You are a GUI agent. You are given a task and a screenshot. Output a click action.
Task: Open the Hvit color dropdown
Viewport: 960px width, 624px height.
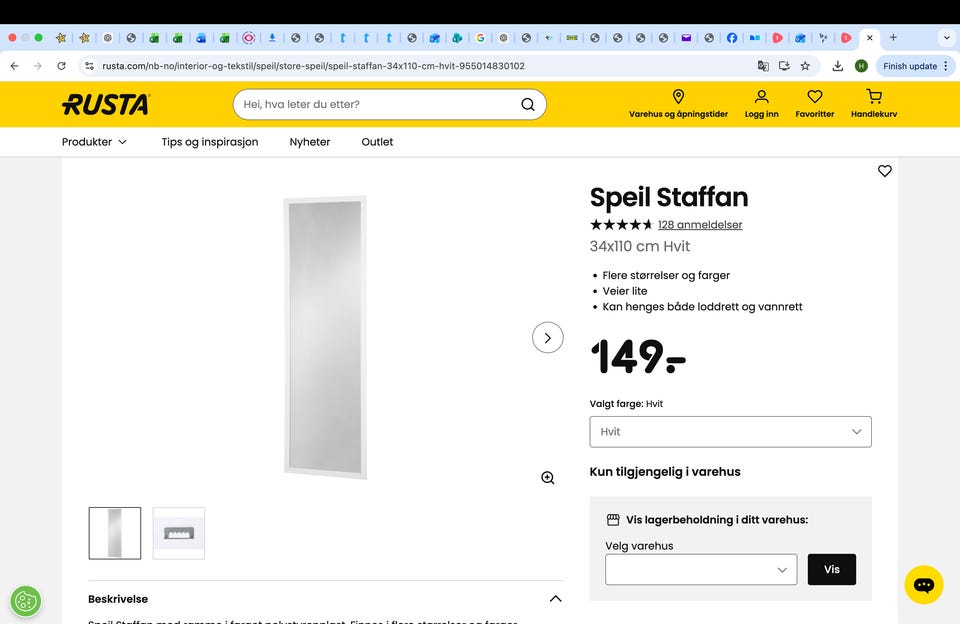point(730,432)
